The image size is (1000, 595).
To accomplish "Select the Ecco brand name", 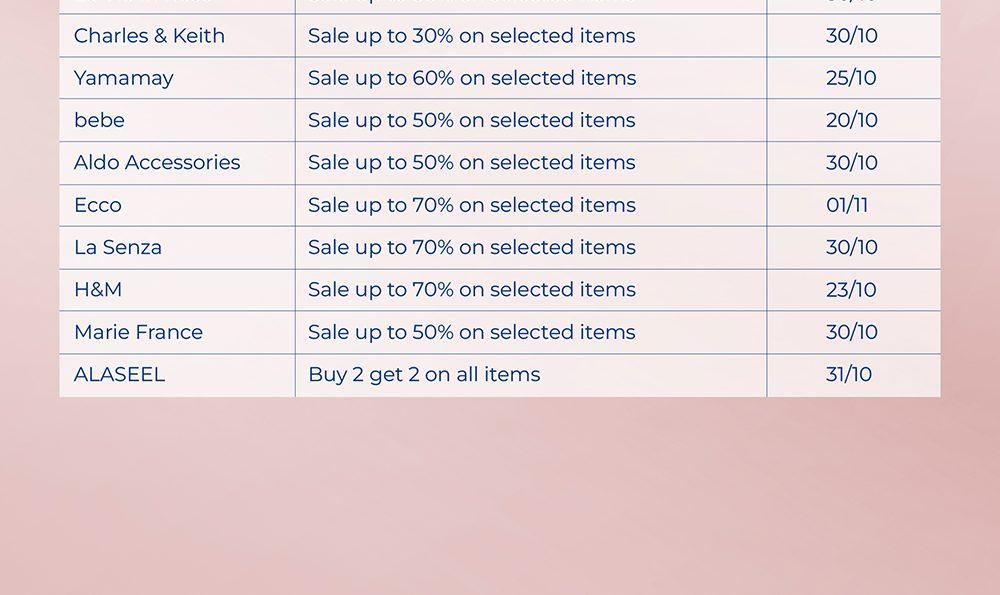I will 97,205.
